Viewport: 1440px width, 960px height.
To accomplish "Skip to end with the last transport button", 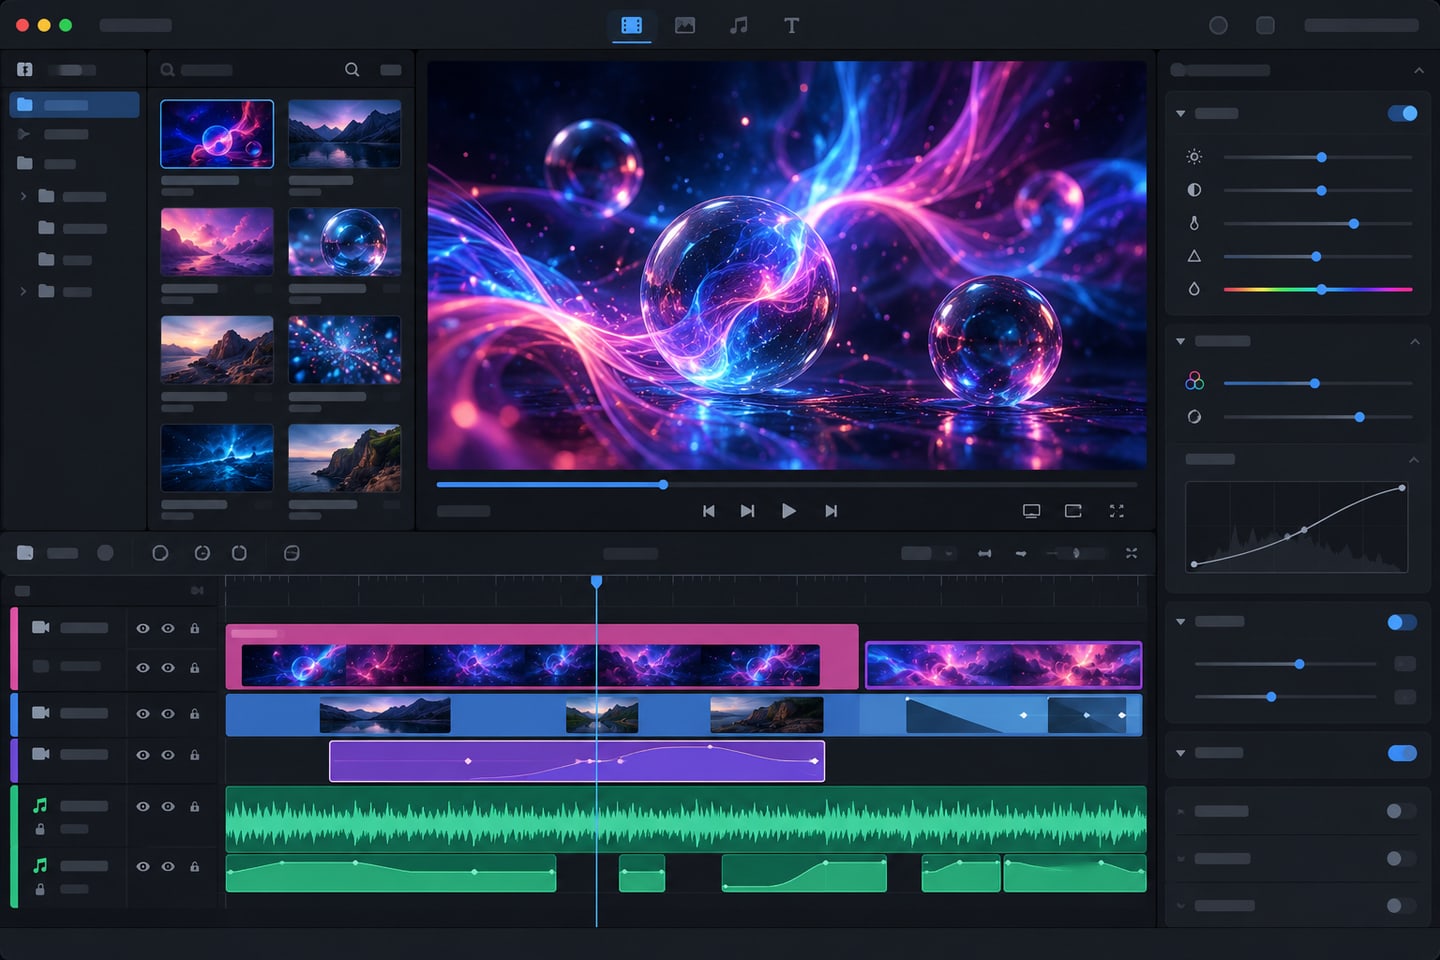I will (831, 511).
